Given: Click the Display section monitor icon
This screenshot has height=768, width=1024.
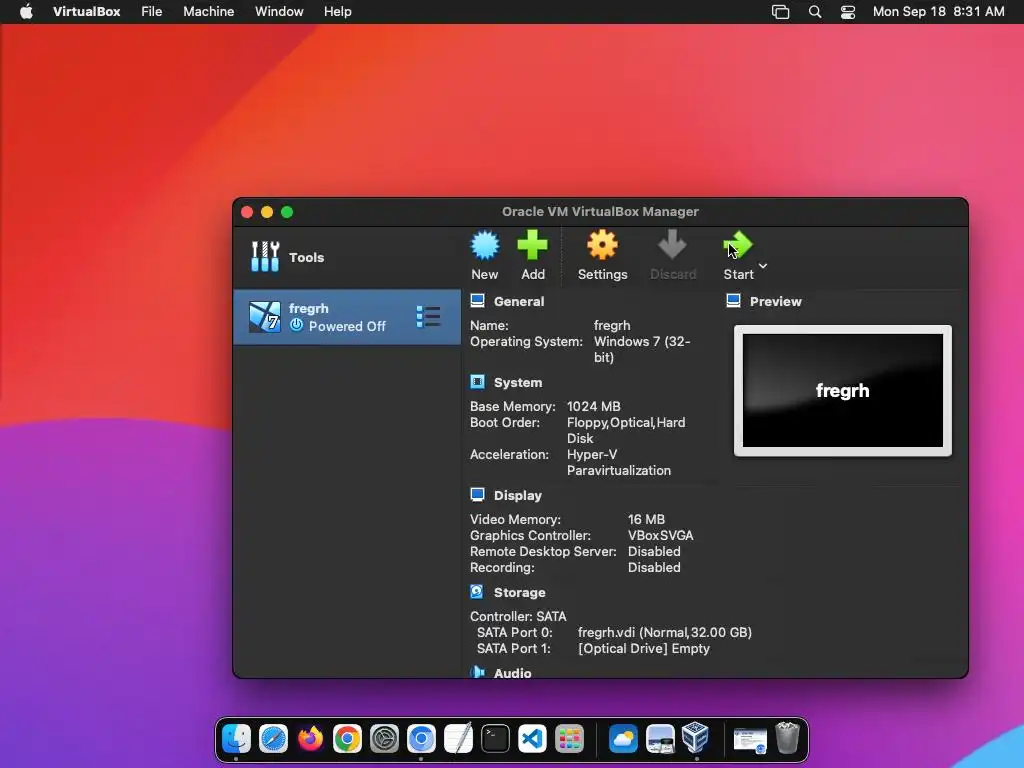Looking at the screenshot, I should [x=477, y=495].
